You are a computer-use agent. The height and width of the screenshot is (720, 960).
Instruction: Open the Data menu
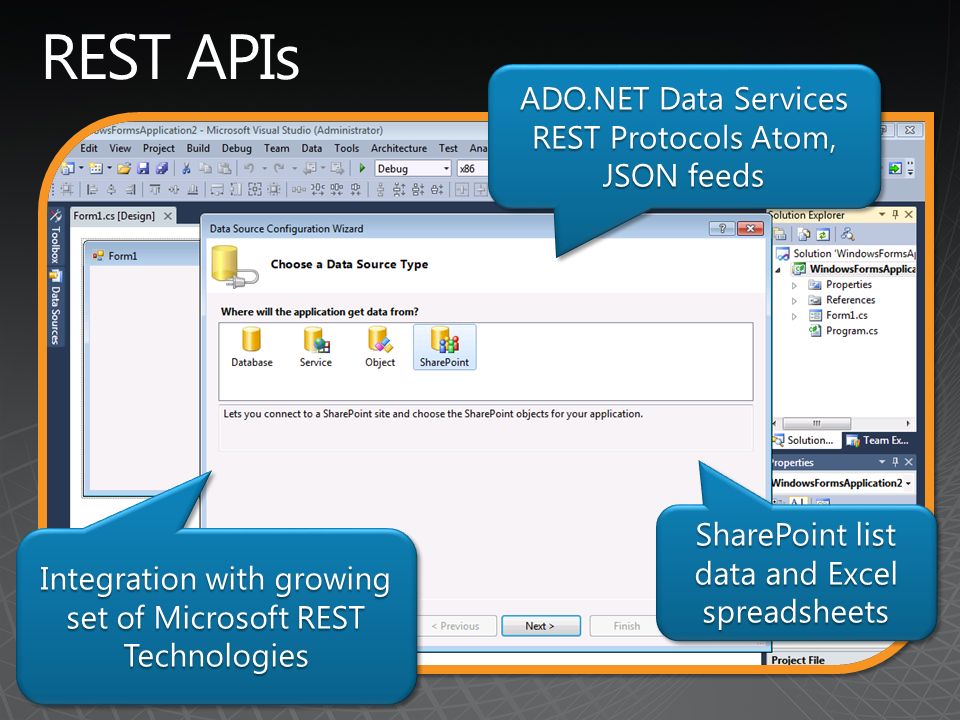point(311,148)
